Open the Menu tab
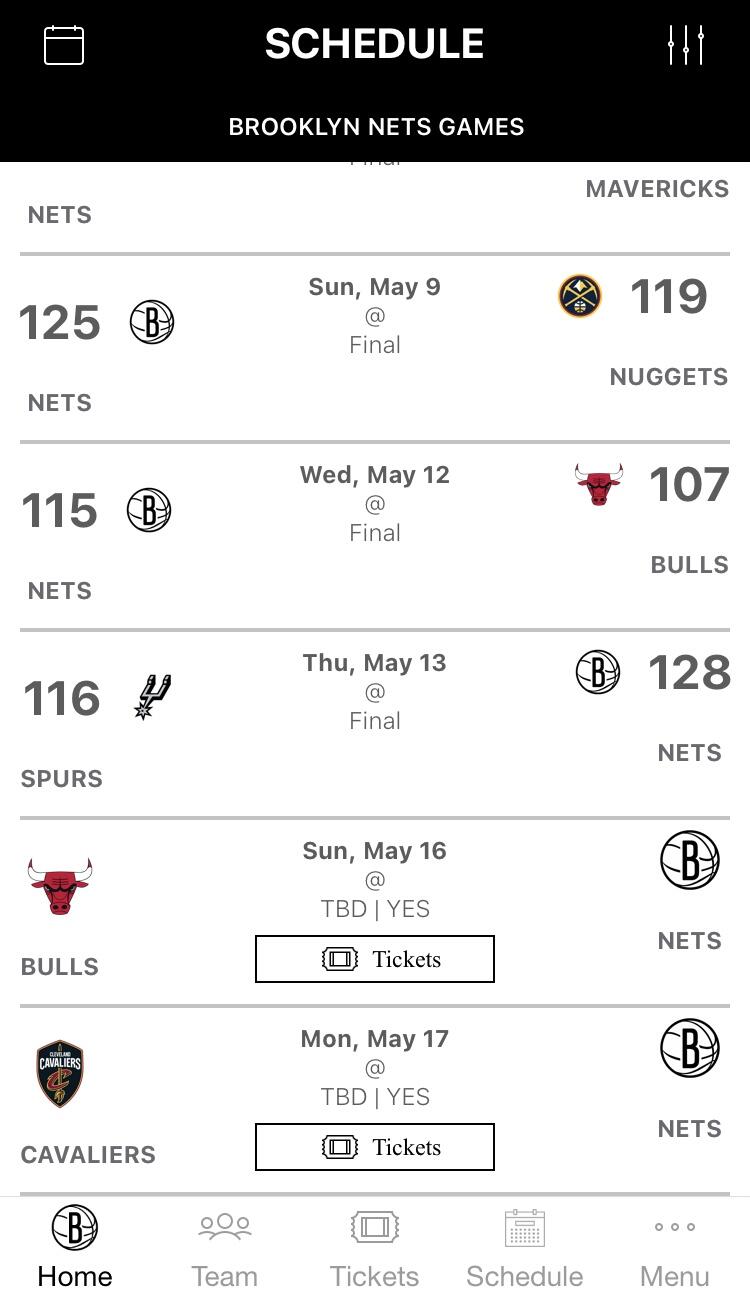The width and height of the screenshot is (750, 1296). pos(675,1247)
